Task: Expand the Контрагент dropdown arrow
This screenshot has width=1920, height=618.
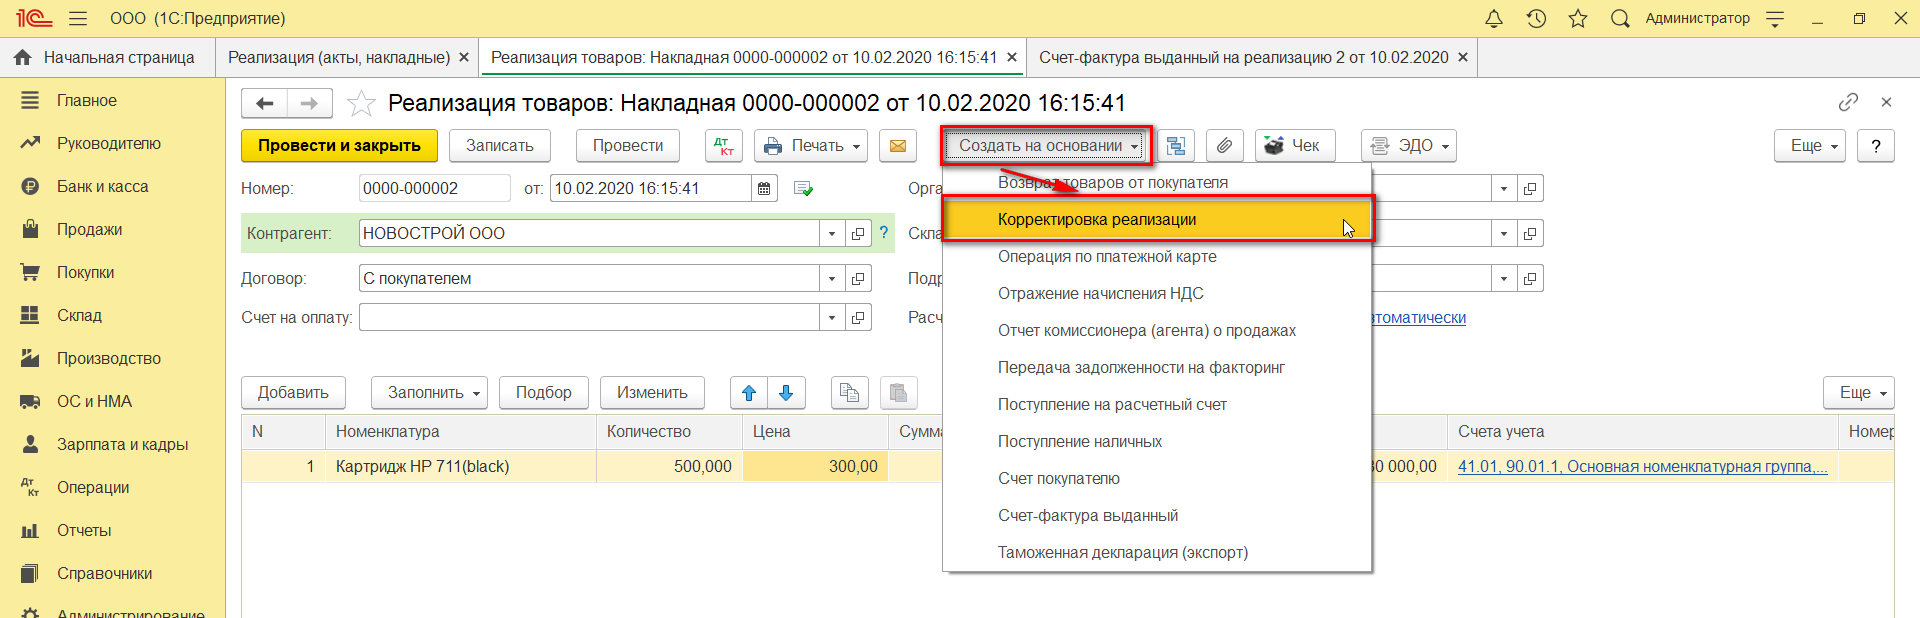Action: tap(832, 234)
